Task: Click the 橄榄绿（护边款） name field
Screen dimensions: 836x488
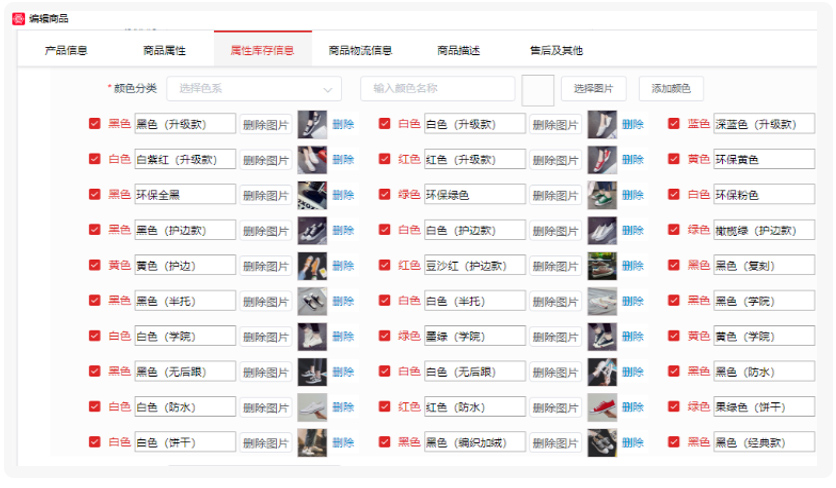Action: (764, 230)
